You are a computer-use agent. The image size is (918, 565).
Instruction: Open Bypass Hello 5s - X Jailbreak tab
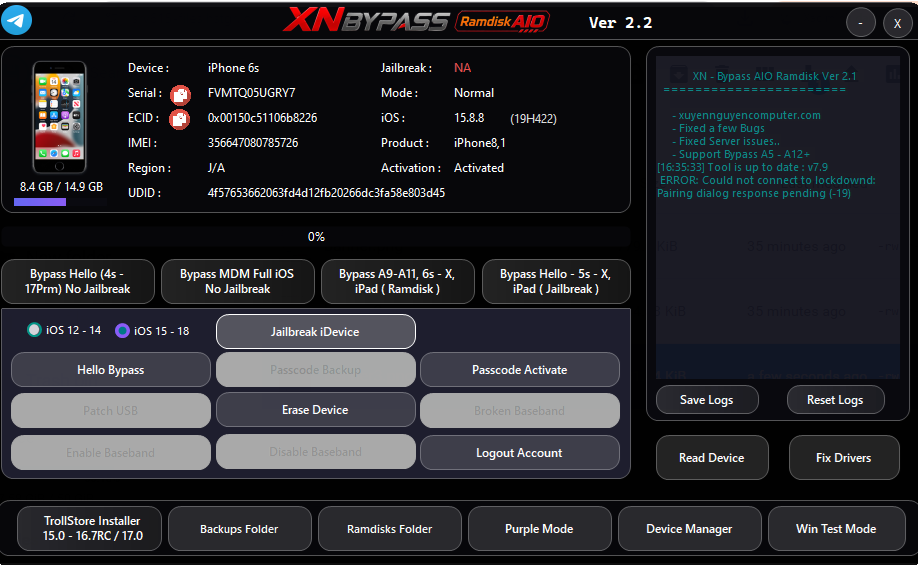pyautogui.click(x=556, y=282)
